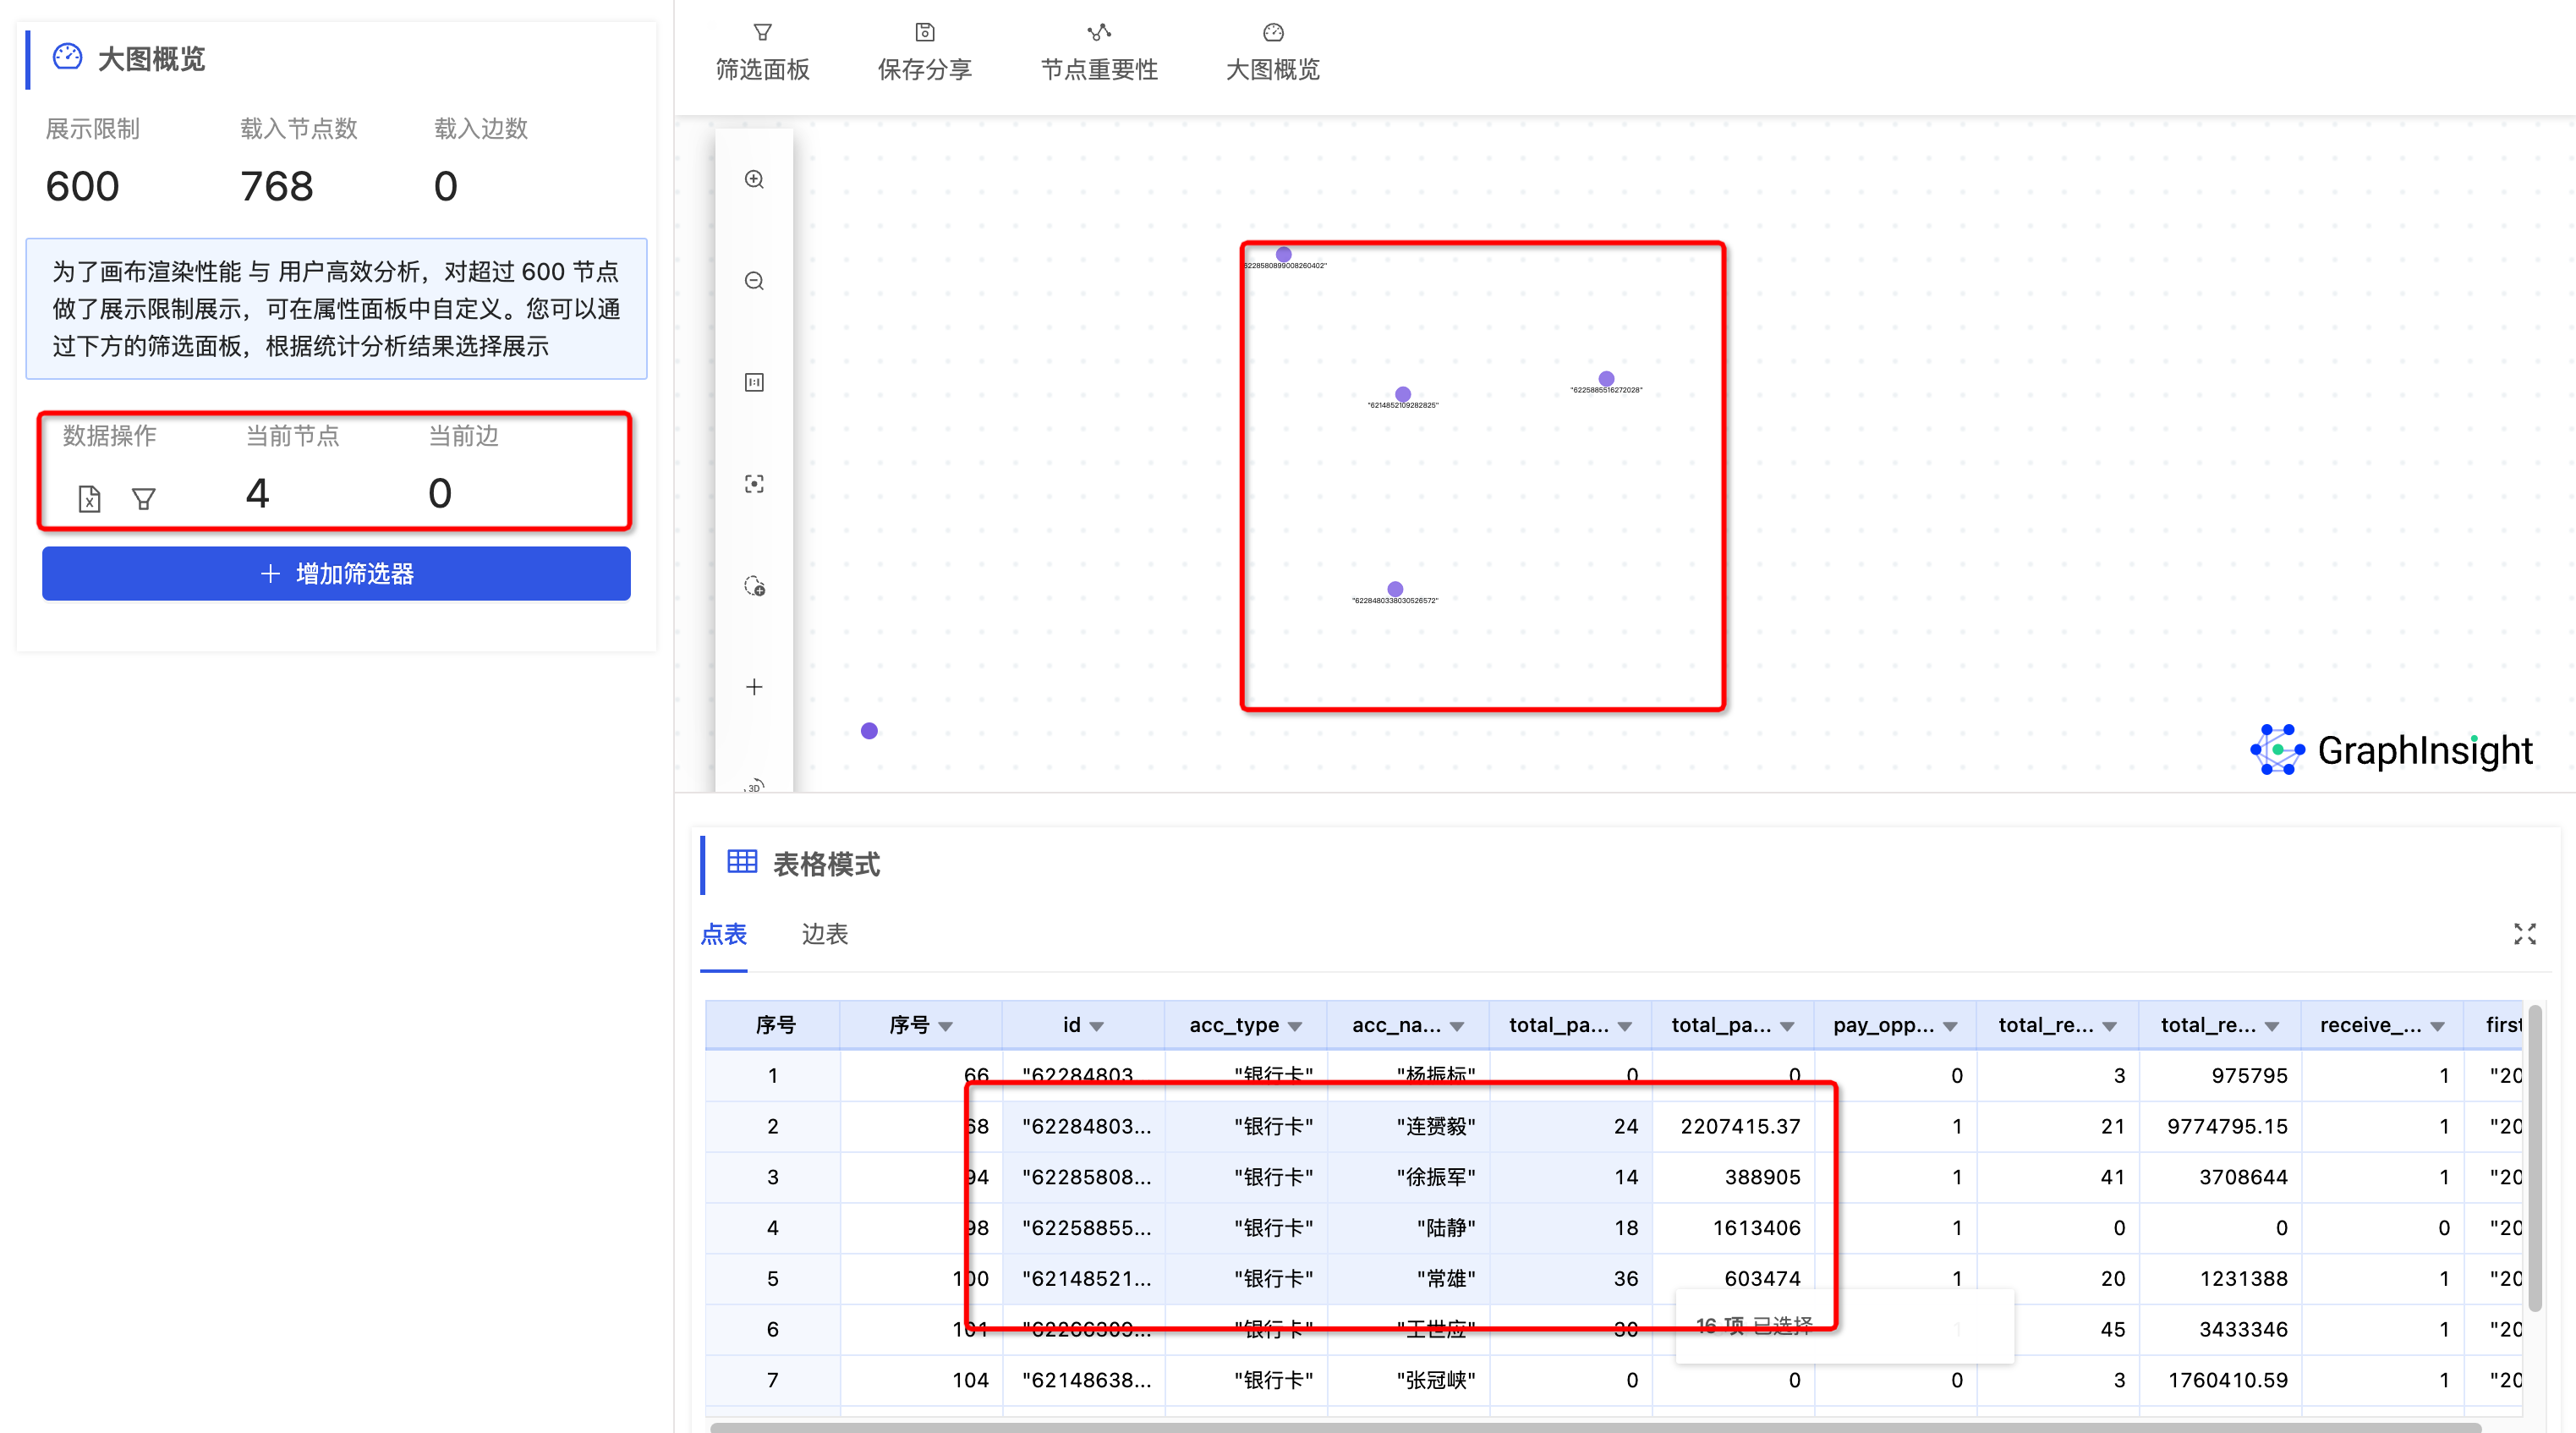The width and height of the screenshot is (2576, 1433).
Task: Click the id cell "62148521..."
Action: (x=1086, y=1278)
